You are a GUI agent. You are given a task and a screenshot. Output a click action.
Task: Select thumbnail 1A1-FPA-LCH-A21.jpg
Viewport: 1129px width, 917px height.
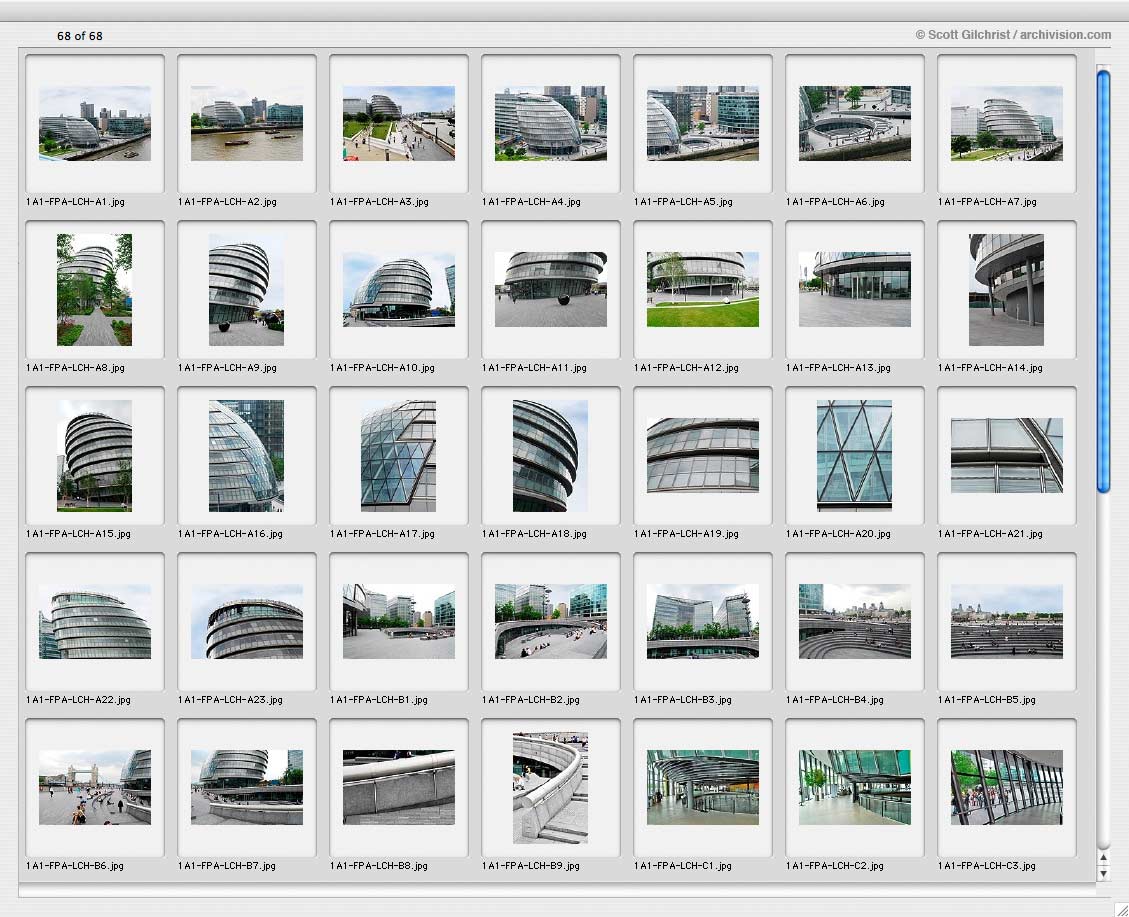point(1007,456)
